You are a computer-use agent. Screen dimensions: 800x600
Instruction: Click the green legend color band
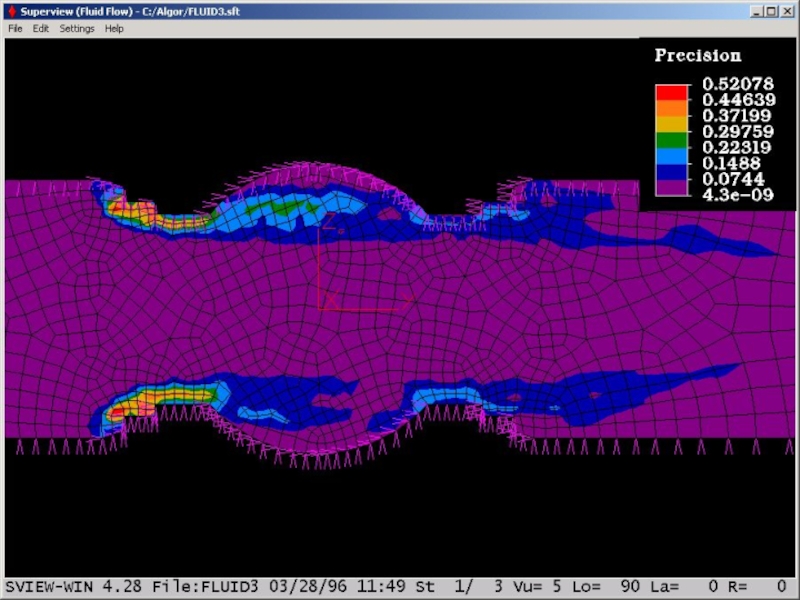tap(671, 140)
